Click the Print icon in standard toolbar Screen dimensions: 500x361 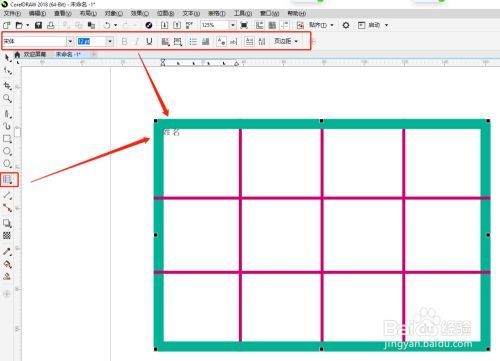point(51,25)
